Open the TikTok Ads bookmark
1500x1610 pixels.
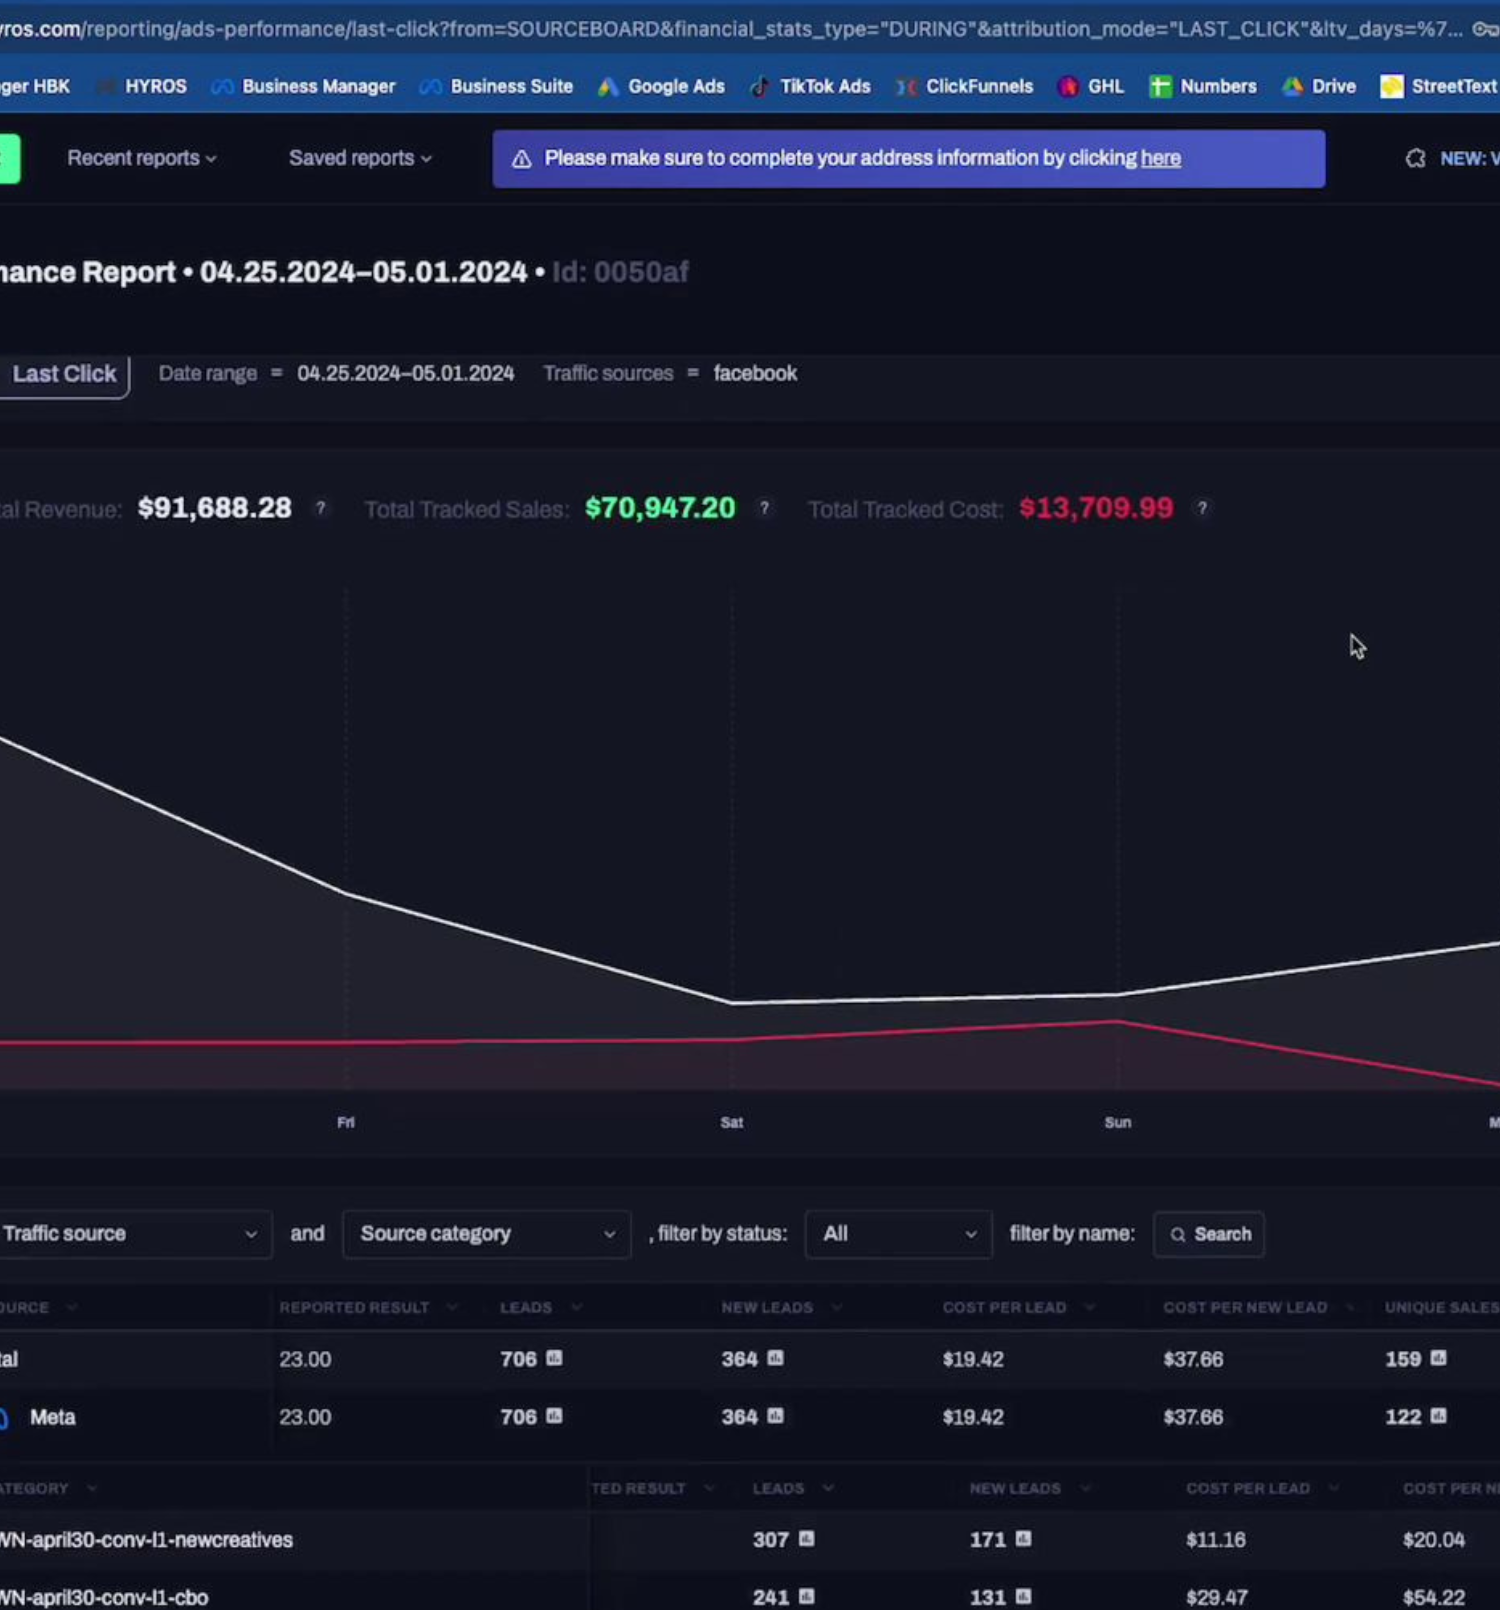[x=810, y=86]
